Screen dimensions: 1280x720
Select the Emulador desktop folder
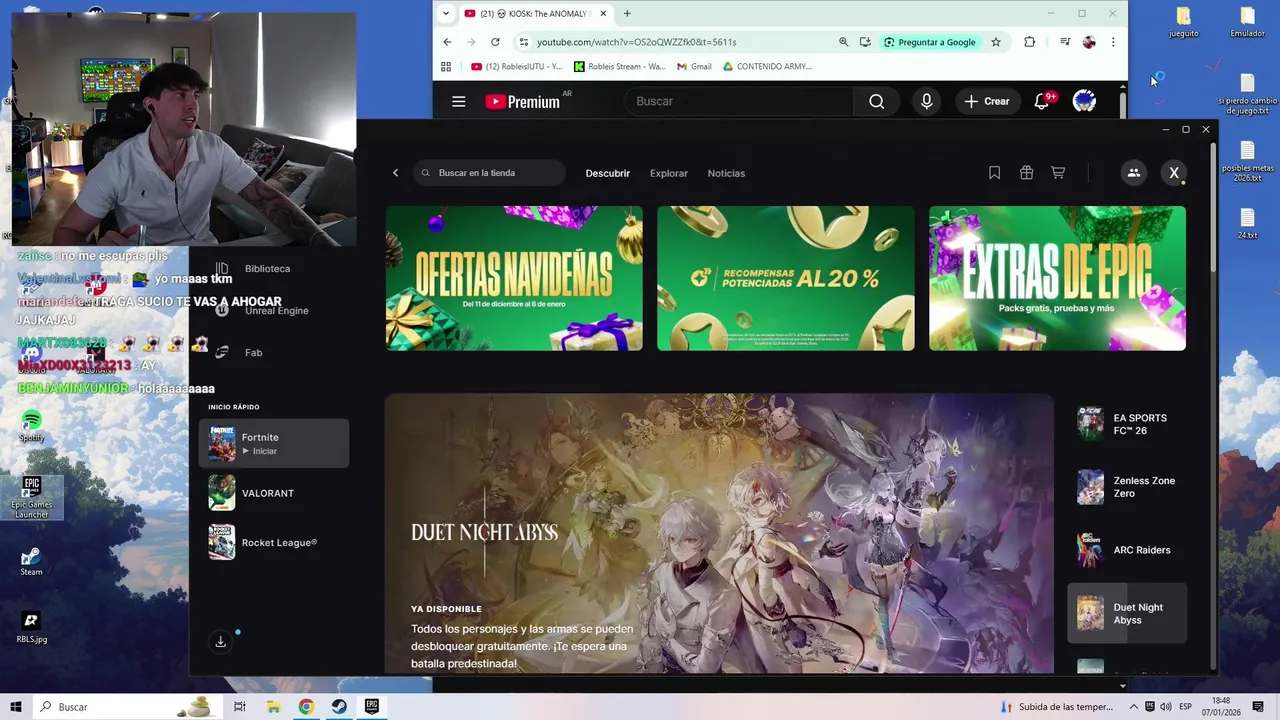coord(1247,22)
